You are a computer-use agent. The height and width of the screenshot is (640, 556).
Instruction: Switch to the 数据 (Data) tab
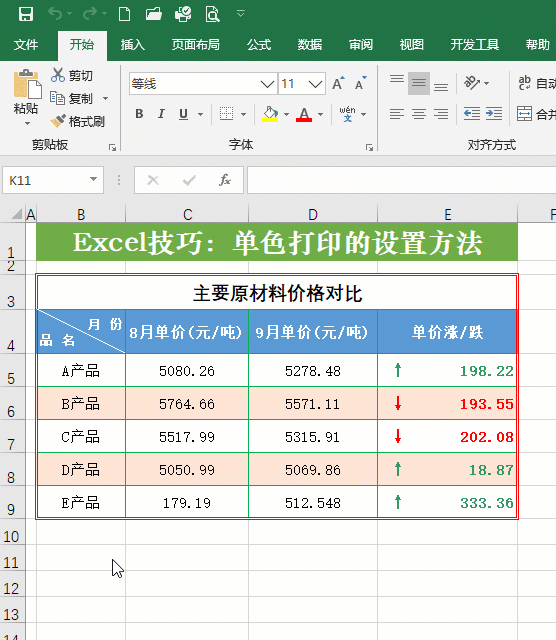[x=309, y=44]
